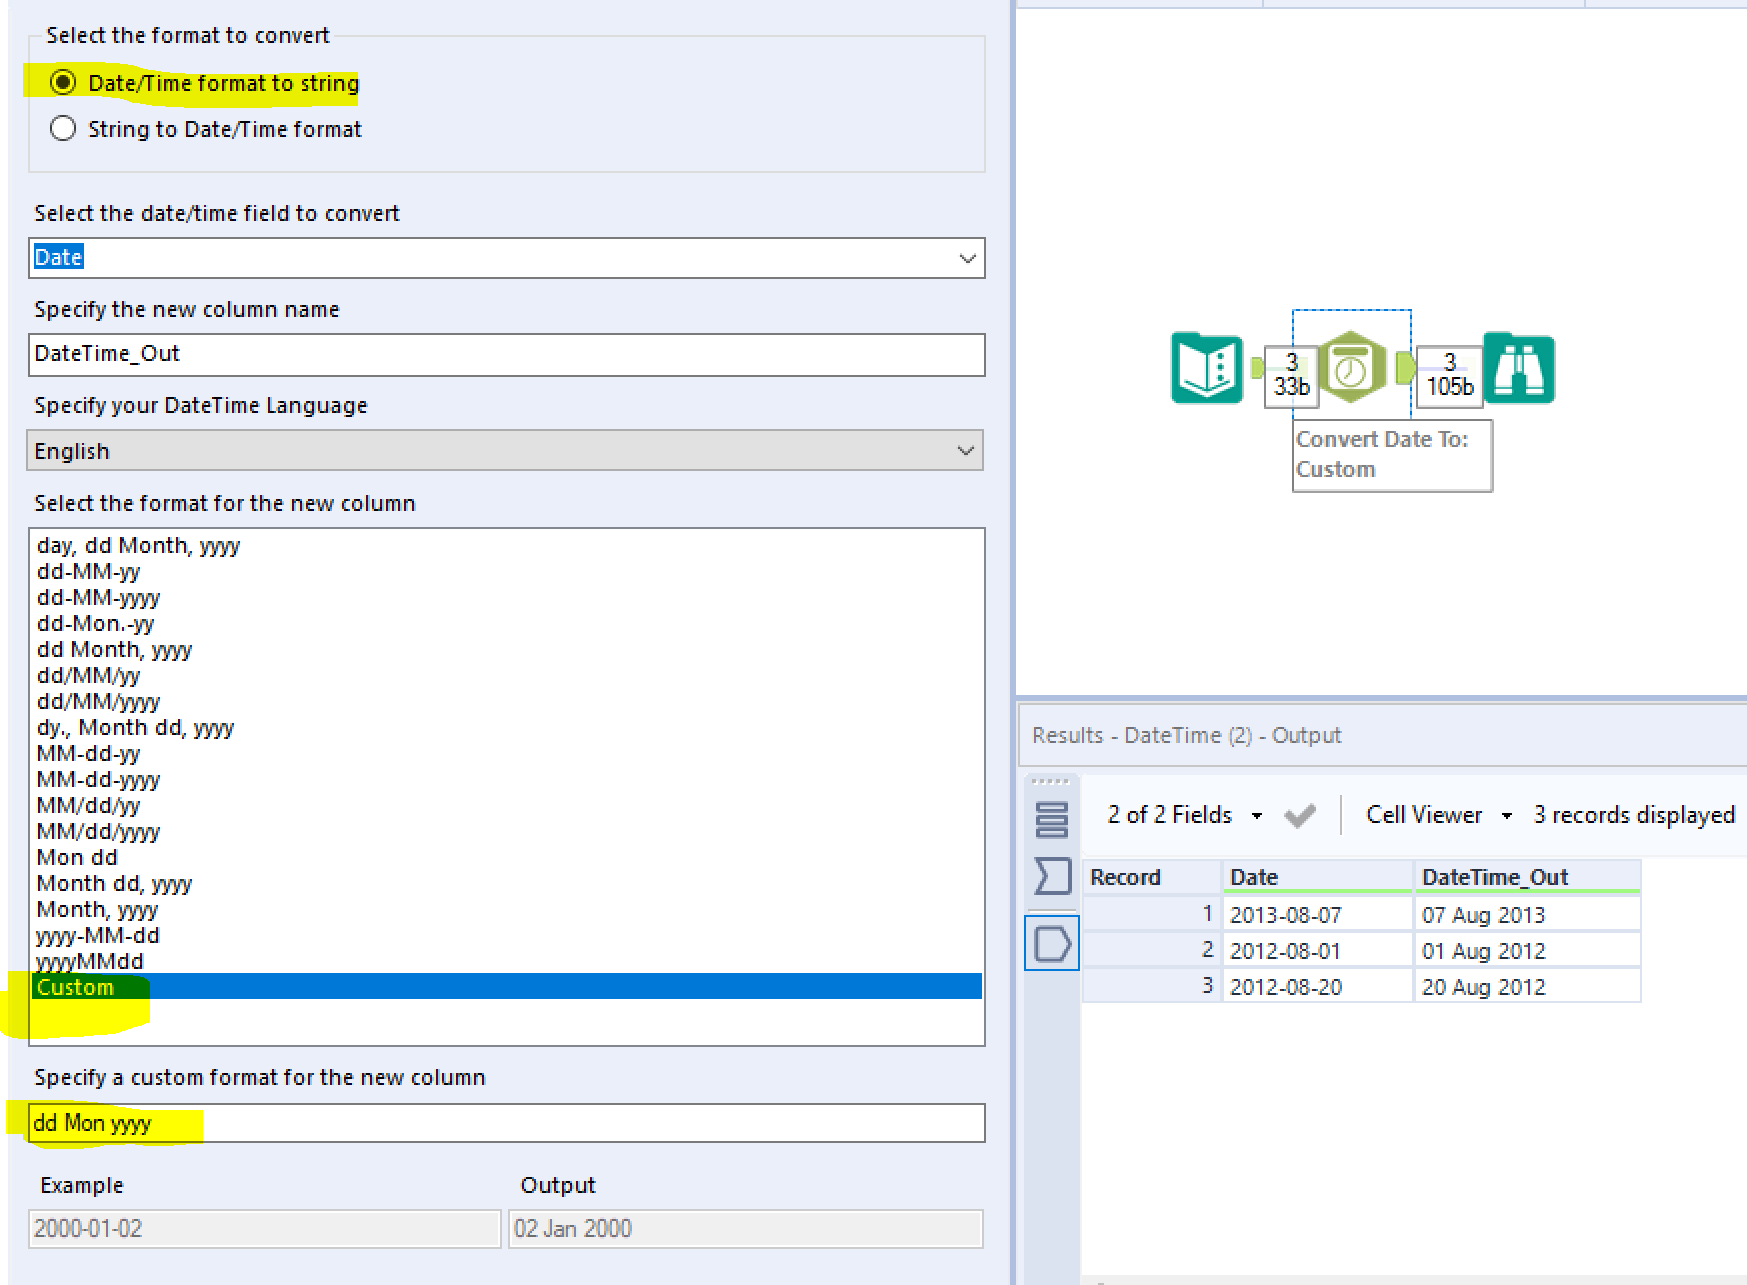Toggle selection of the Custom format entry

(75, 986)
